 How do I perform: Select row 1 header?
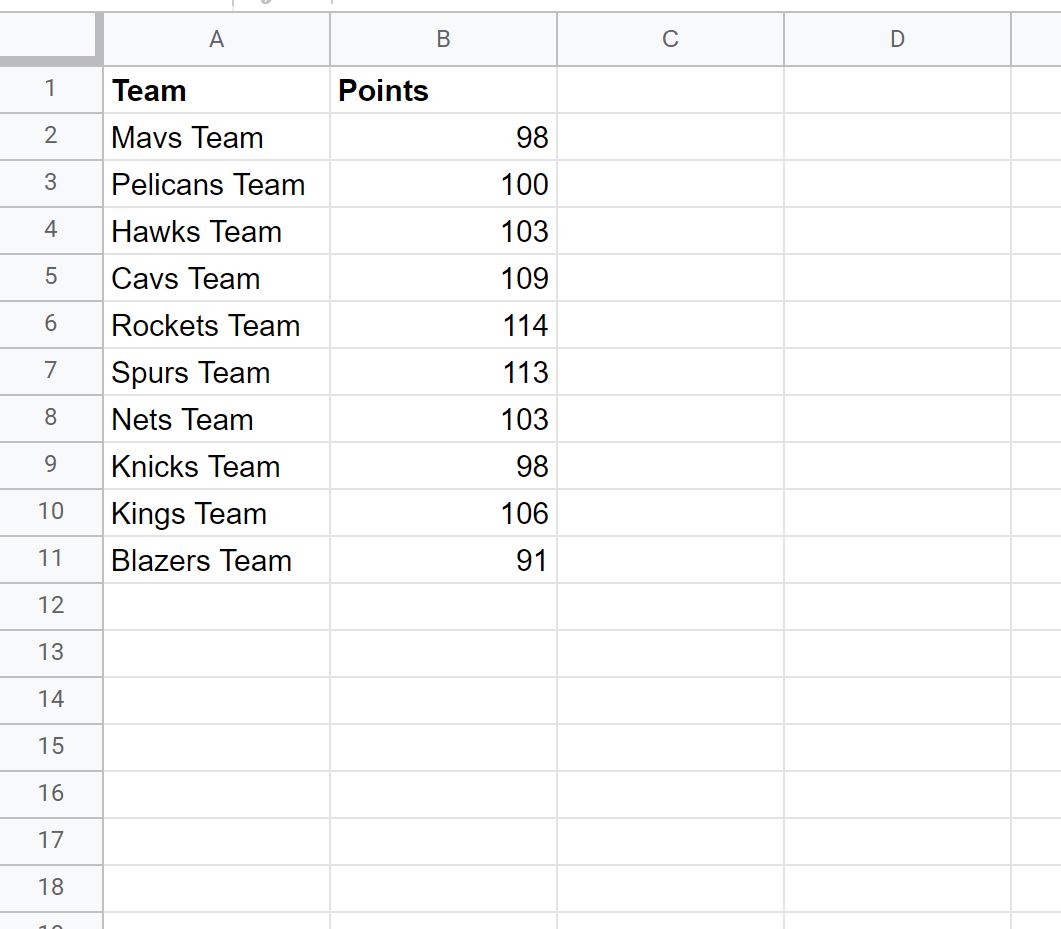coord(51,89)
